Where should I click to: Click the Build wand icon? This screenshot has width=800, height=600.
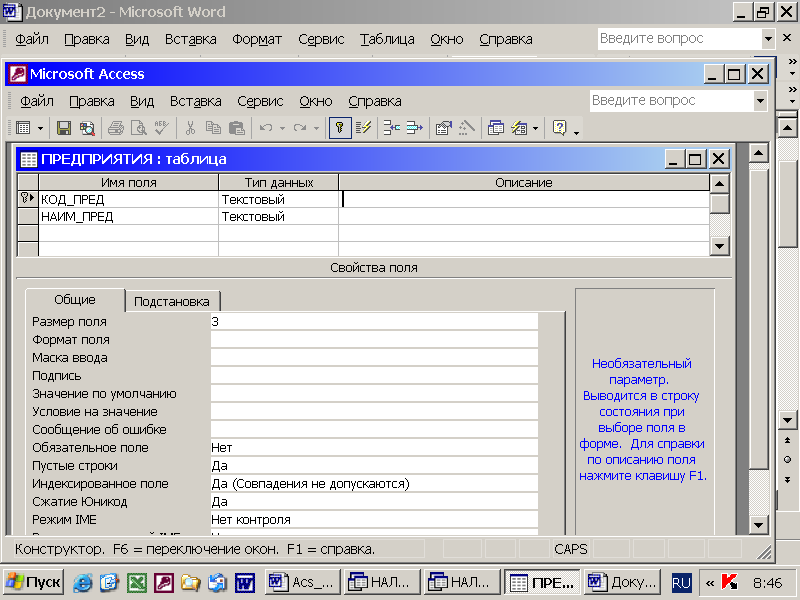click(x=466, y=128)
